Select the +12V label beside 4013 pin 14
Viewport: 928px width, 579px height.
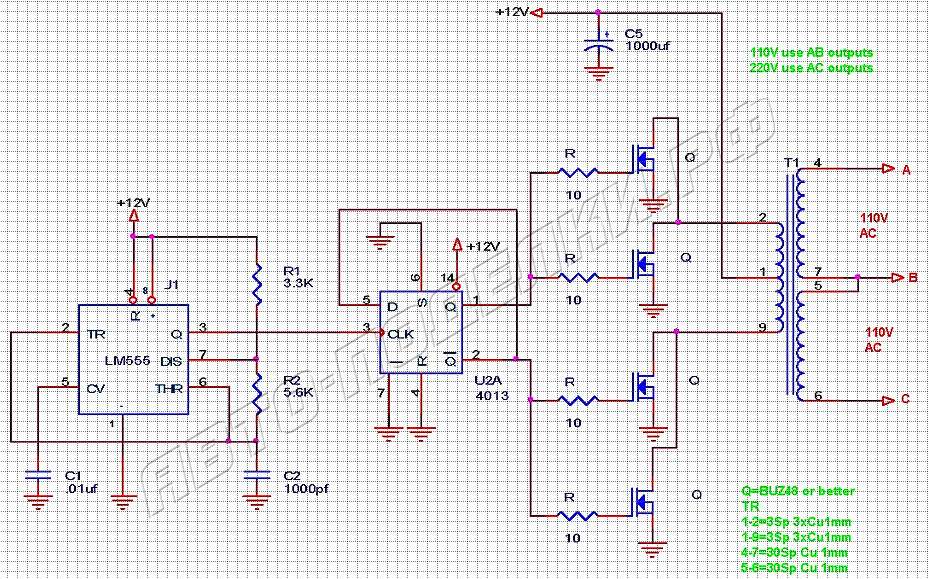(484, 246)
